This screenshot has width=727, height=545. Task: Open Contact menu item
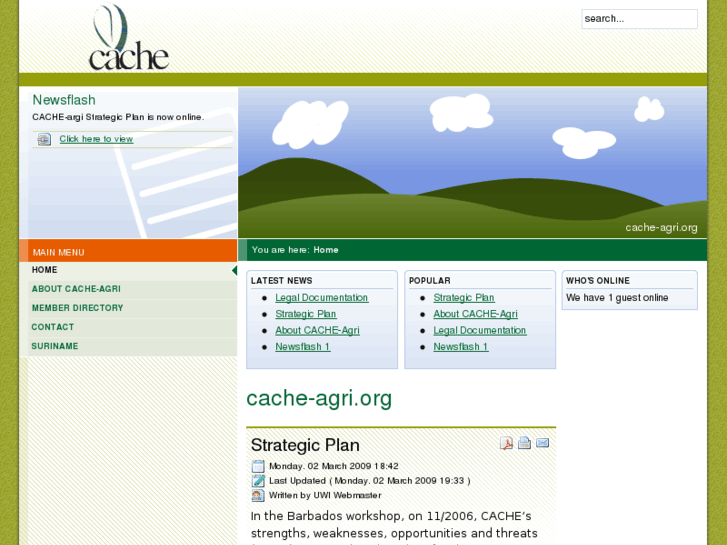point(133,327)
